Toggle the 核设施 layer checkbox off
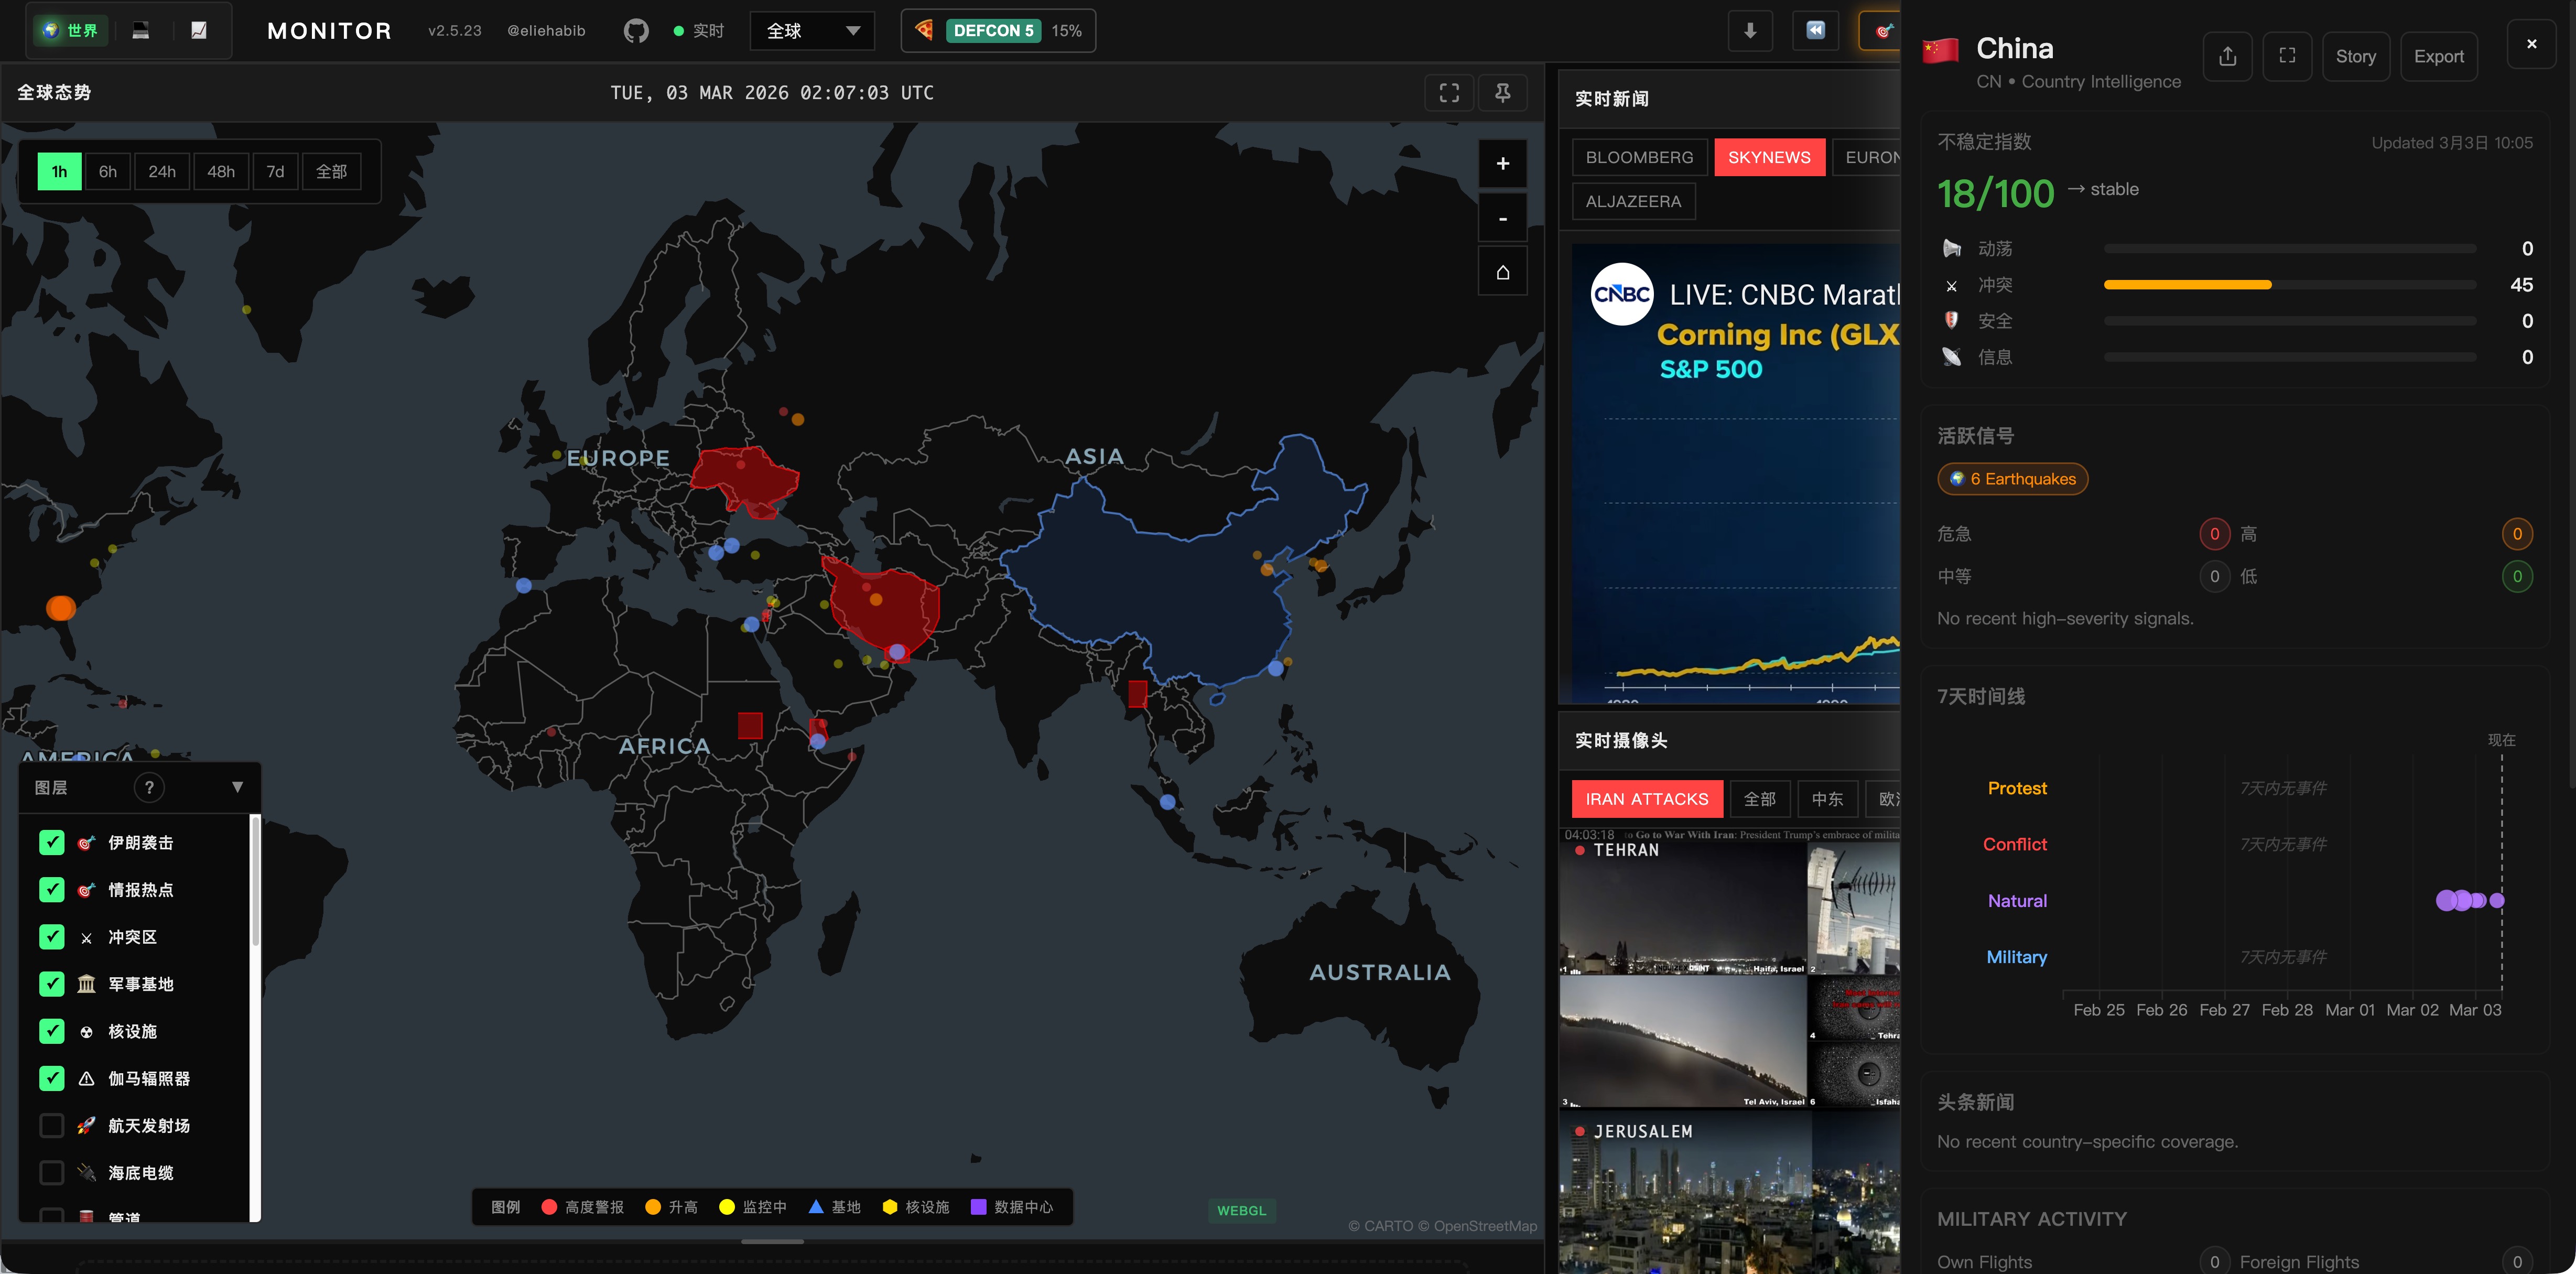2576x1274 pixels. [52, 1031]
